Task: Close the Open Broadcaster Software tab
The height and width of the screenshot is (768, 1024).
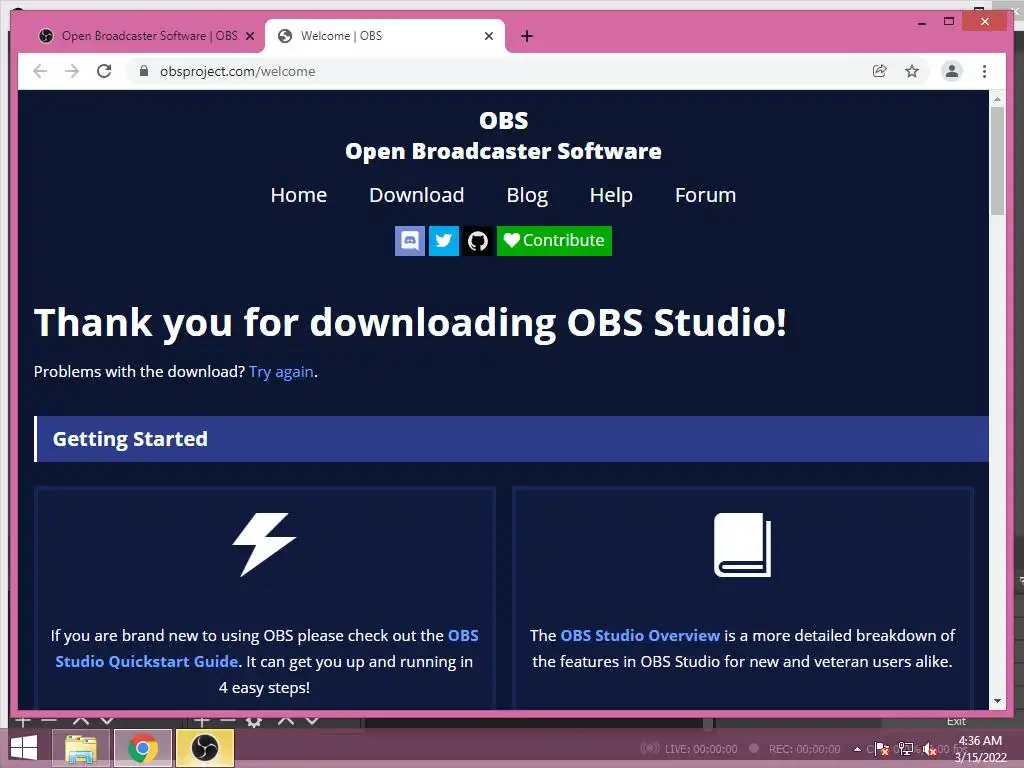Action: (x=250, y=36)
